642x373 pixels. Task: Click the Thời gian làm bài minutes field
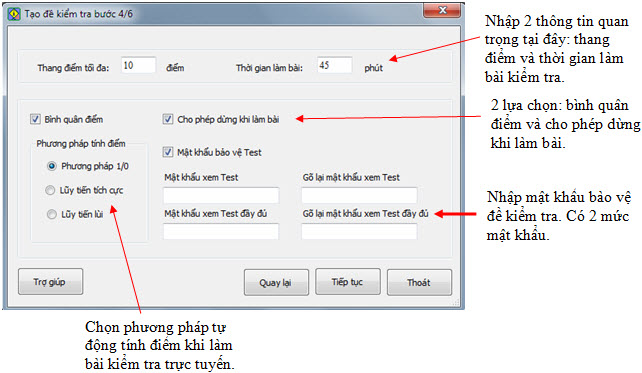click(335, 66)
